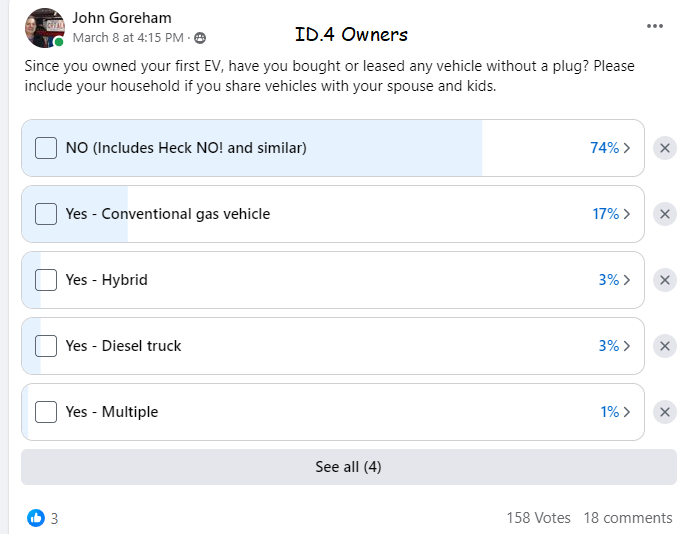Remove the Conventional gas vehicle option
The image size is (687, 534).
pyautogui.click(x=665, y=214)
